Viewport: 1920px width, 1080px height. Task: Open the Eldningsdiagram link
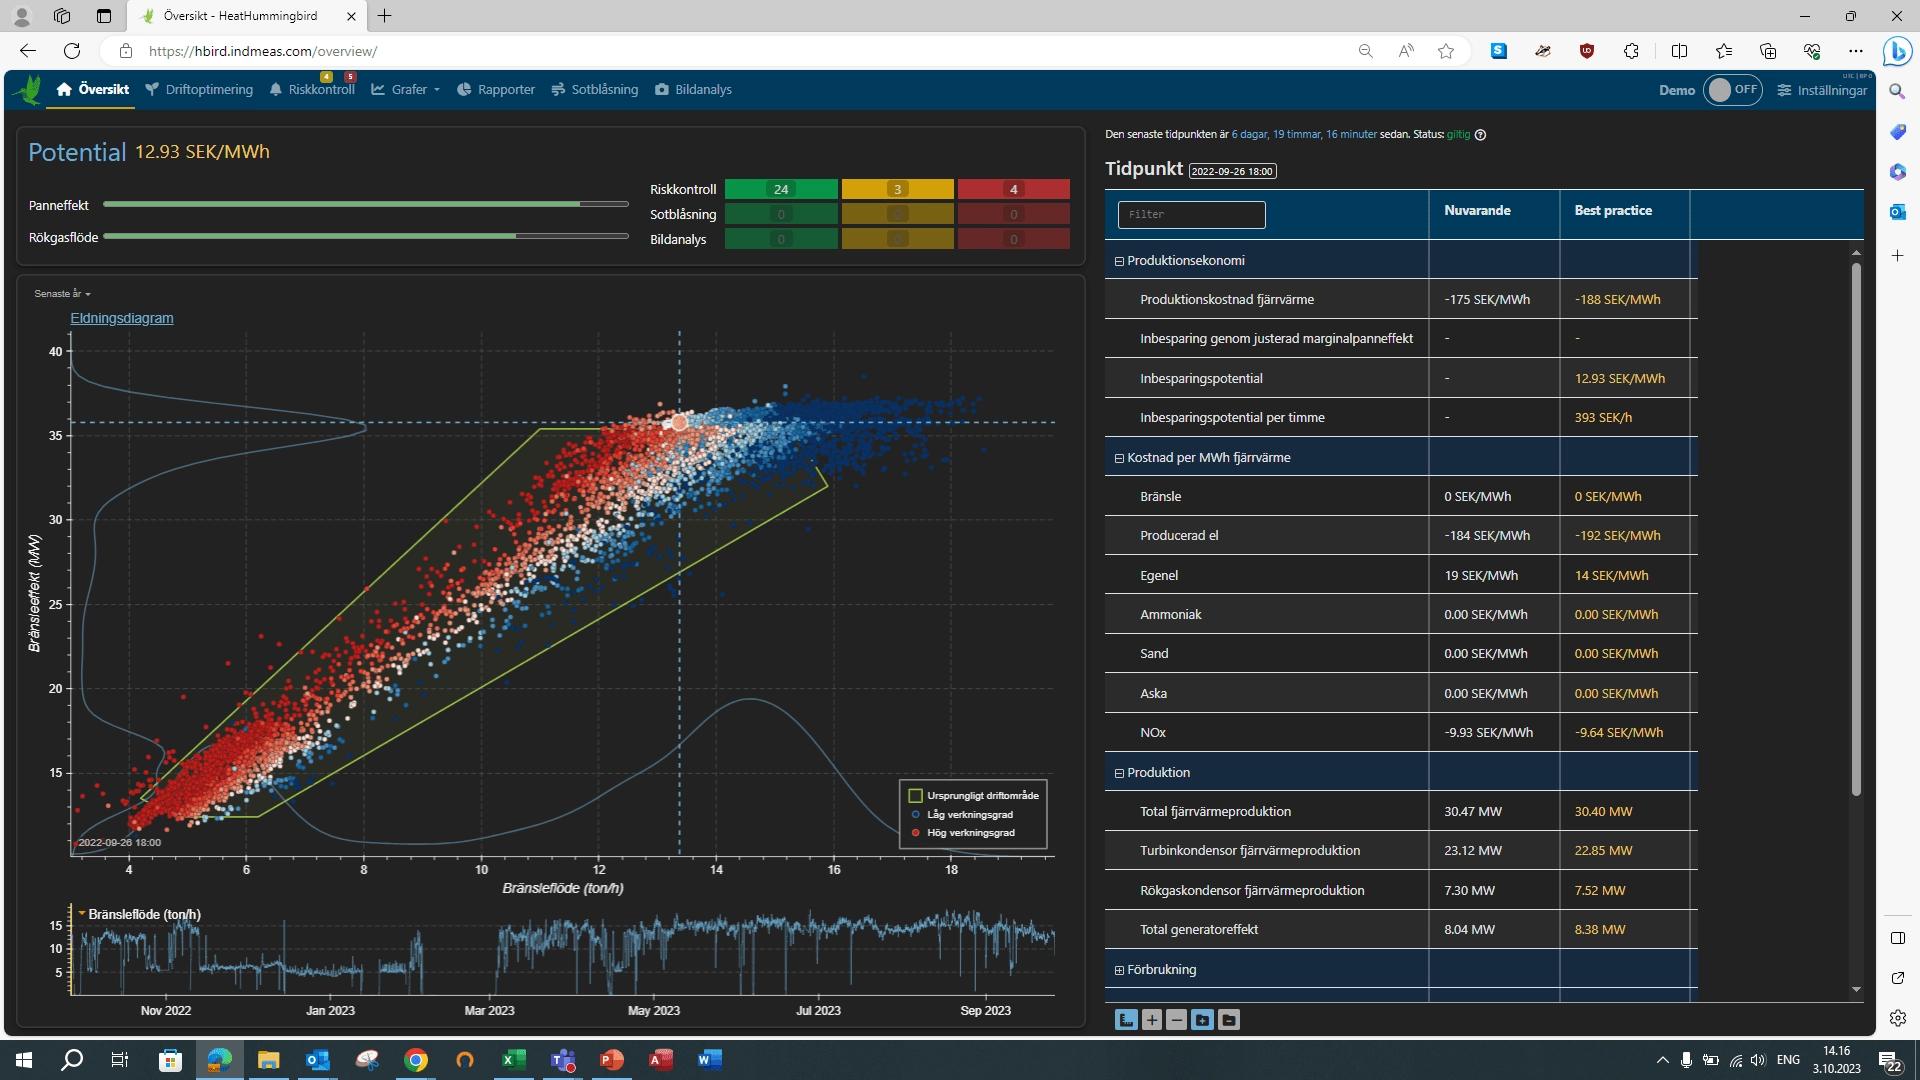122,318
